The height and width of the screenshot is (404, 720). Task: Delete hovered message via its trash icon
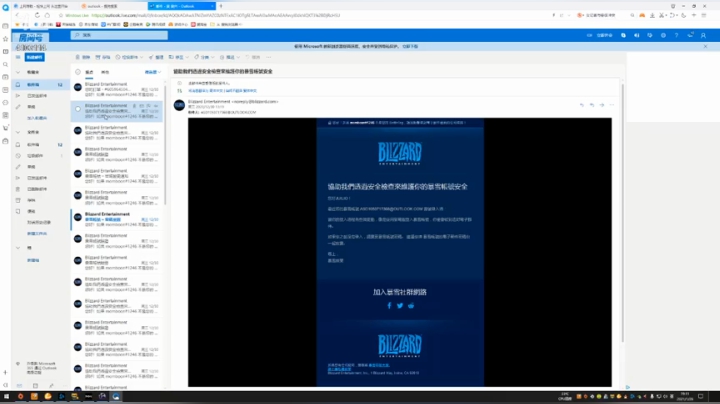click(135, 106)
